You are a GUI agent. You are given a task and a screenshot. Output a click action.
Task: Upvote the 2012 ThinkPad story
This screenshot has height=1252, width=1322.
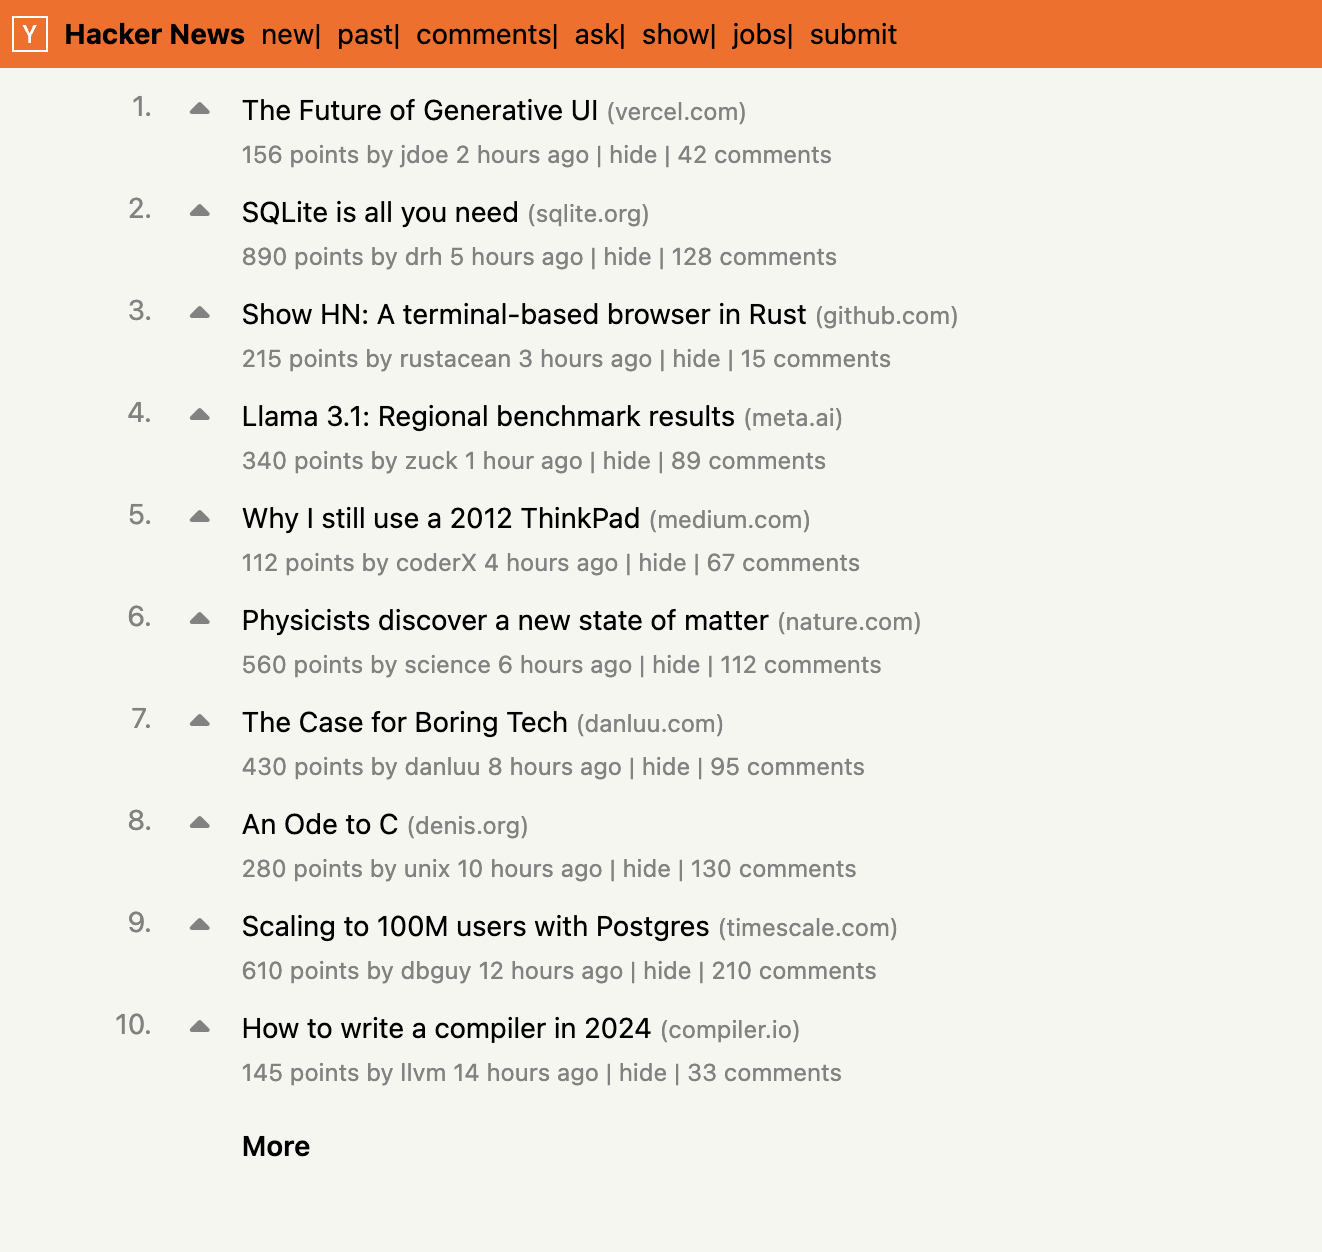click(200, 516)
